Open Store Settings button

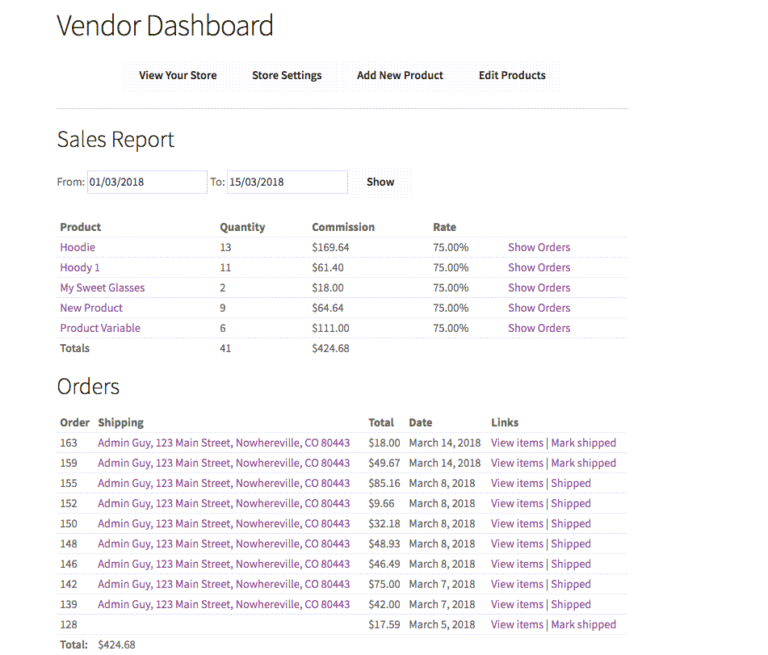click(x=287, y=75)
